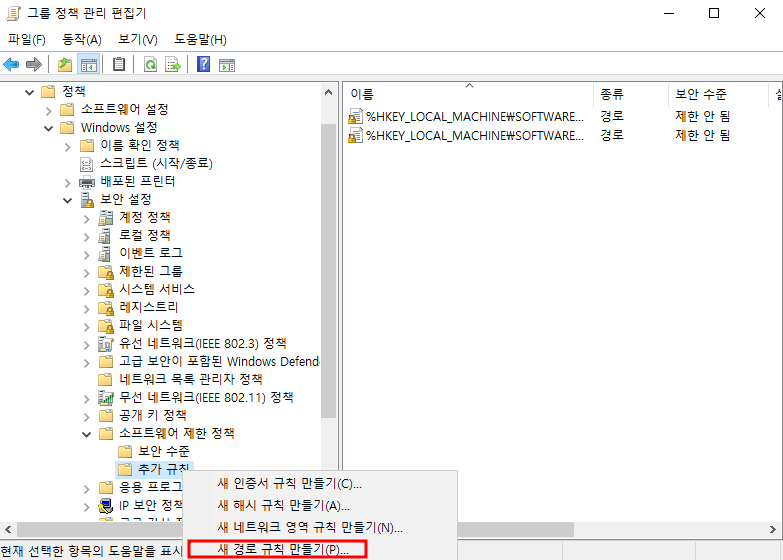Click the second registry path rule icon

[355, 135]
